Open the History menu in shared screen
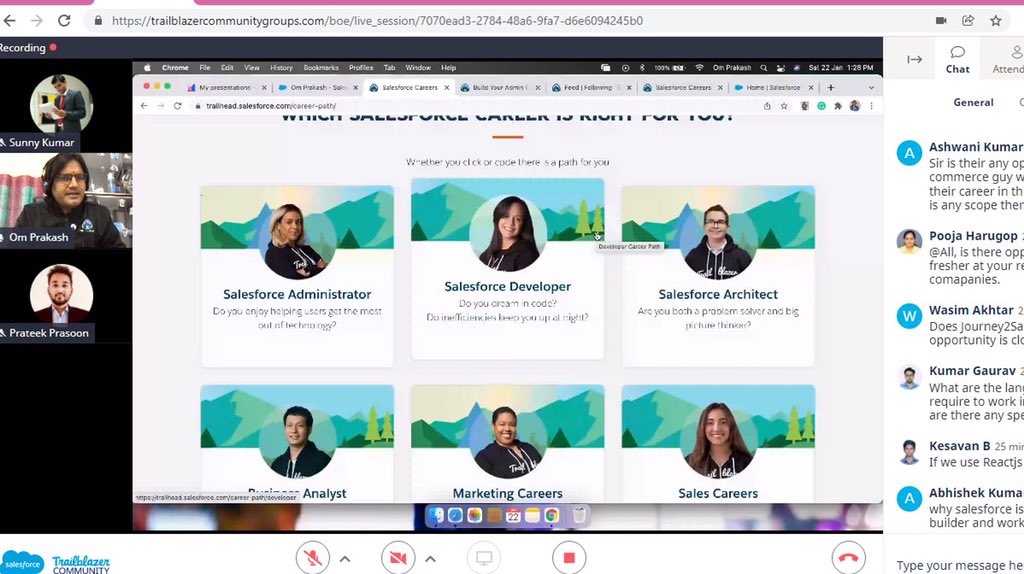The height and width of the screenshot is (574, 1024). coord(281,68)
